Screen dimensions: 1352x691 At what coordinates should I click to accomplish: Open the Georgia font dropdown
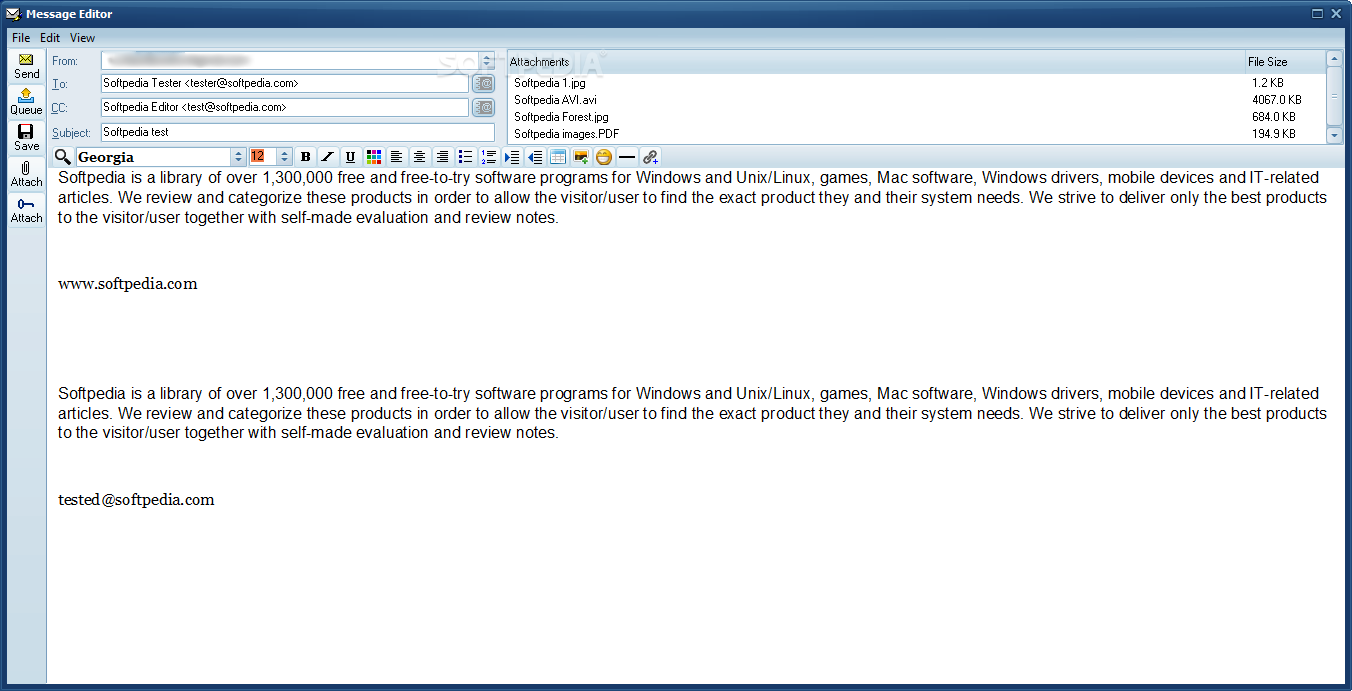pyautogui.click(x=238, y=157)
